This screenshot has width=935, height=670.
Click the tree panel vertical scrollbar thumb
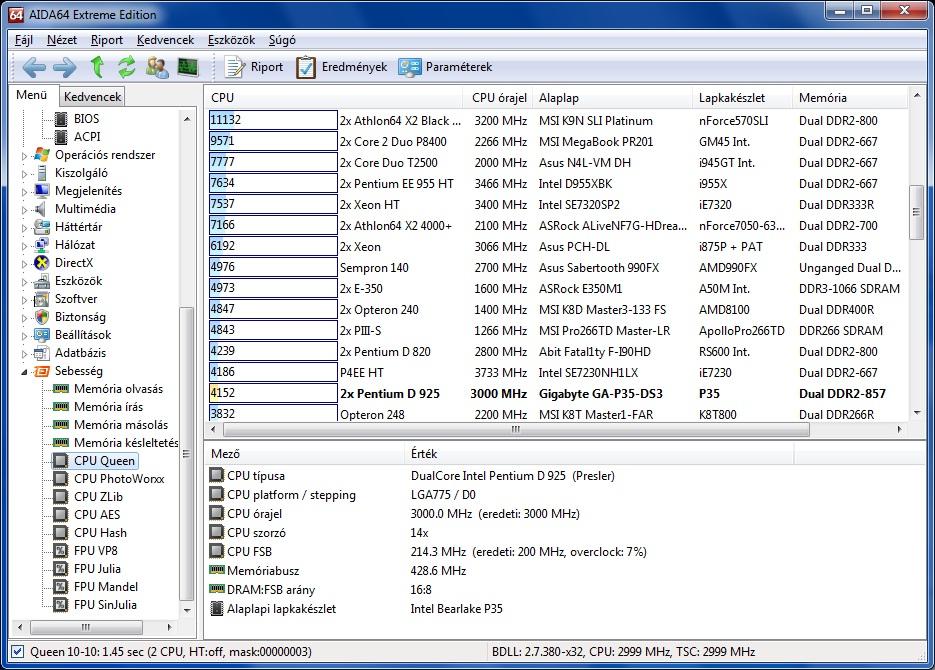[186, 454]
